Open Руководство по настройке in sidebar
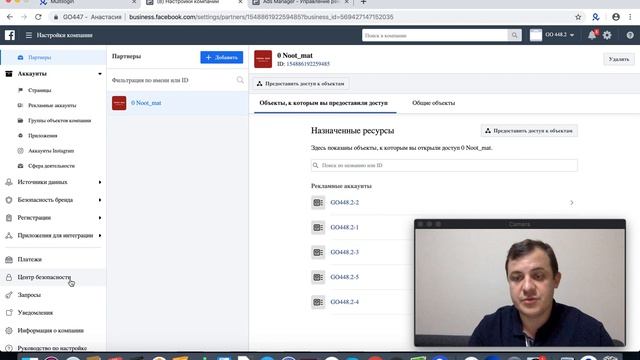The height and width of the screenshot is (360, 640). (52, 348)
